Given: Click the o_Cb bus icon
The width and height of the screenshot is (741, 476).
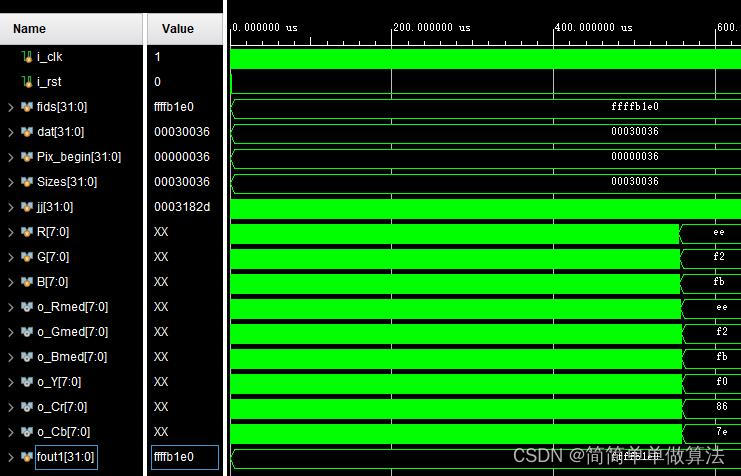Looking at the screenshot, I should [x=27, y=433].
